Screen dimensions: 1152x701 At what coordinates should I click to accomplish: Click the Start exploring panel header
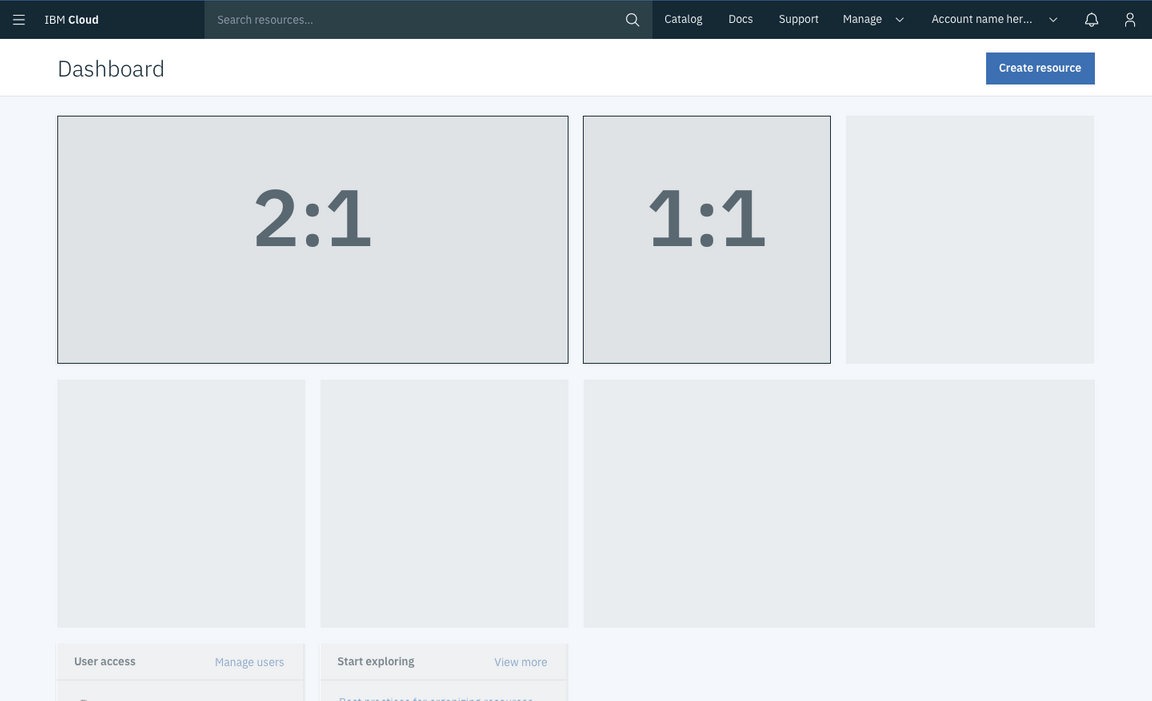pyautogui.click(x=376, y=661)
